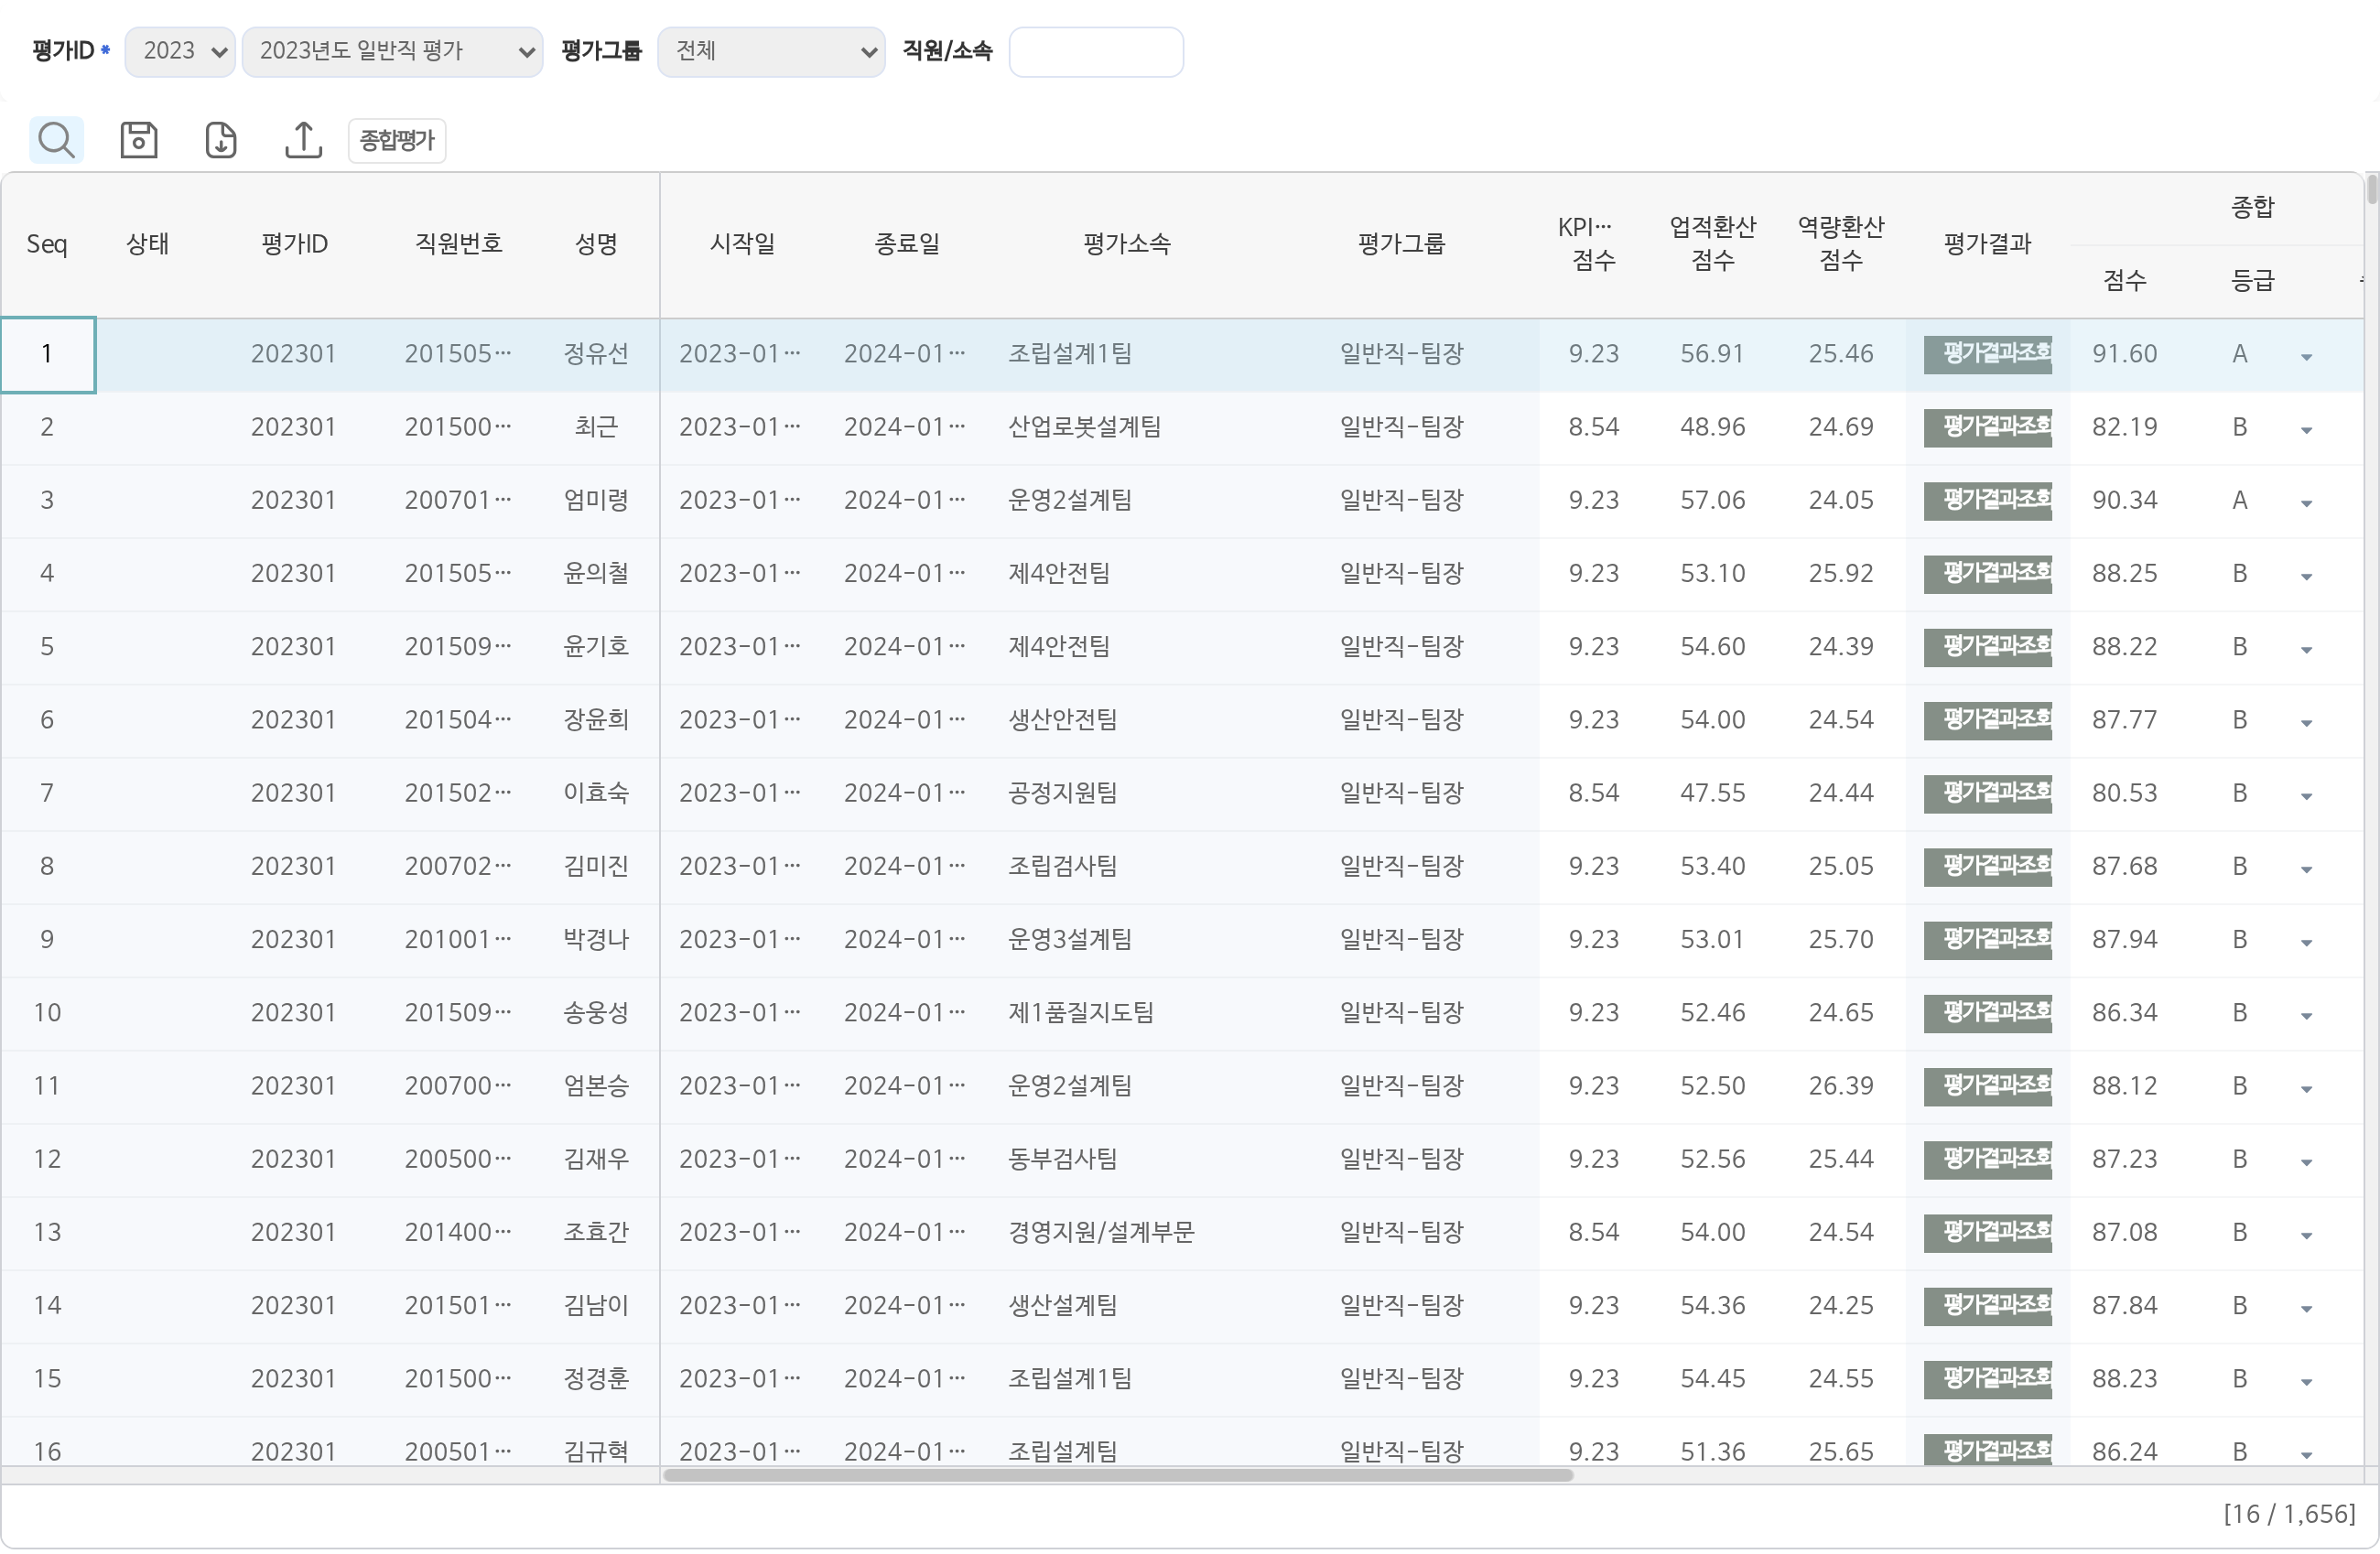
Task: Select score cell 80.53
Action: click(x=2124, y=793)
